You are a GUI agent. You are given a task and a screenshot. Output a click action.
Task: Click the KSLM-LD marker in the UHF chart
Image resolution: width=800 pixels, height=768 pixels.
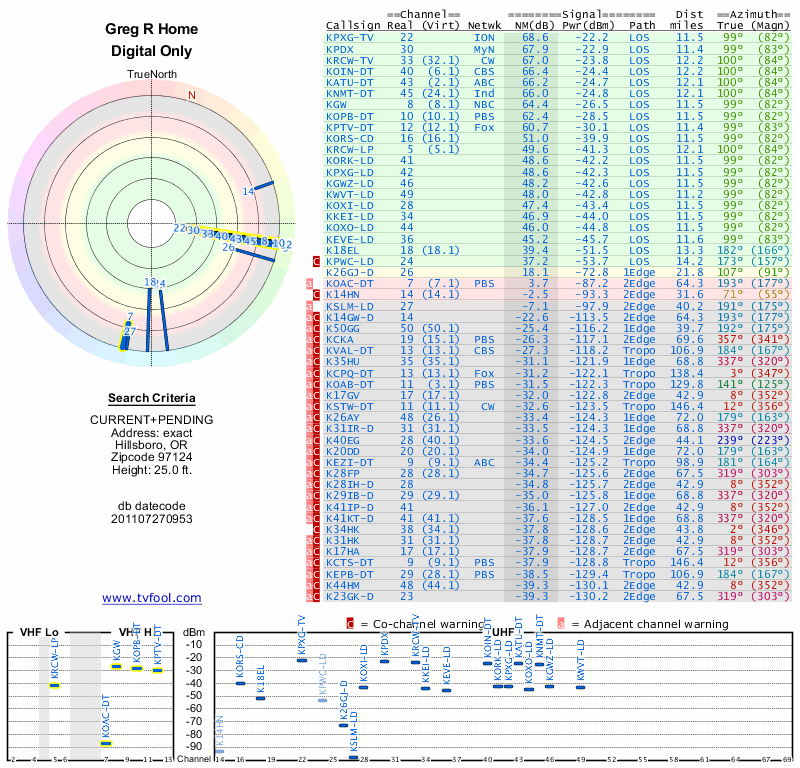click(353, 757)
